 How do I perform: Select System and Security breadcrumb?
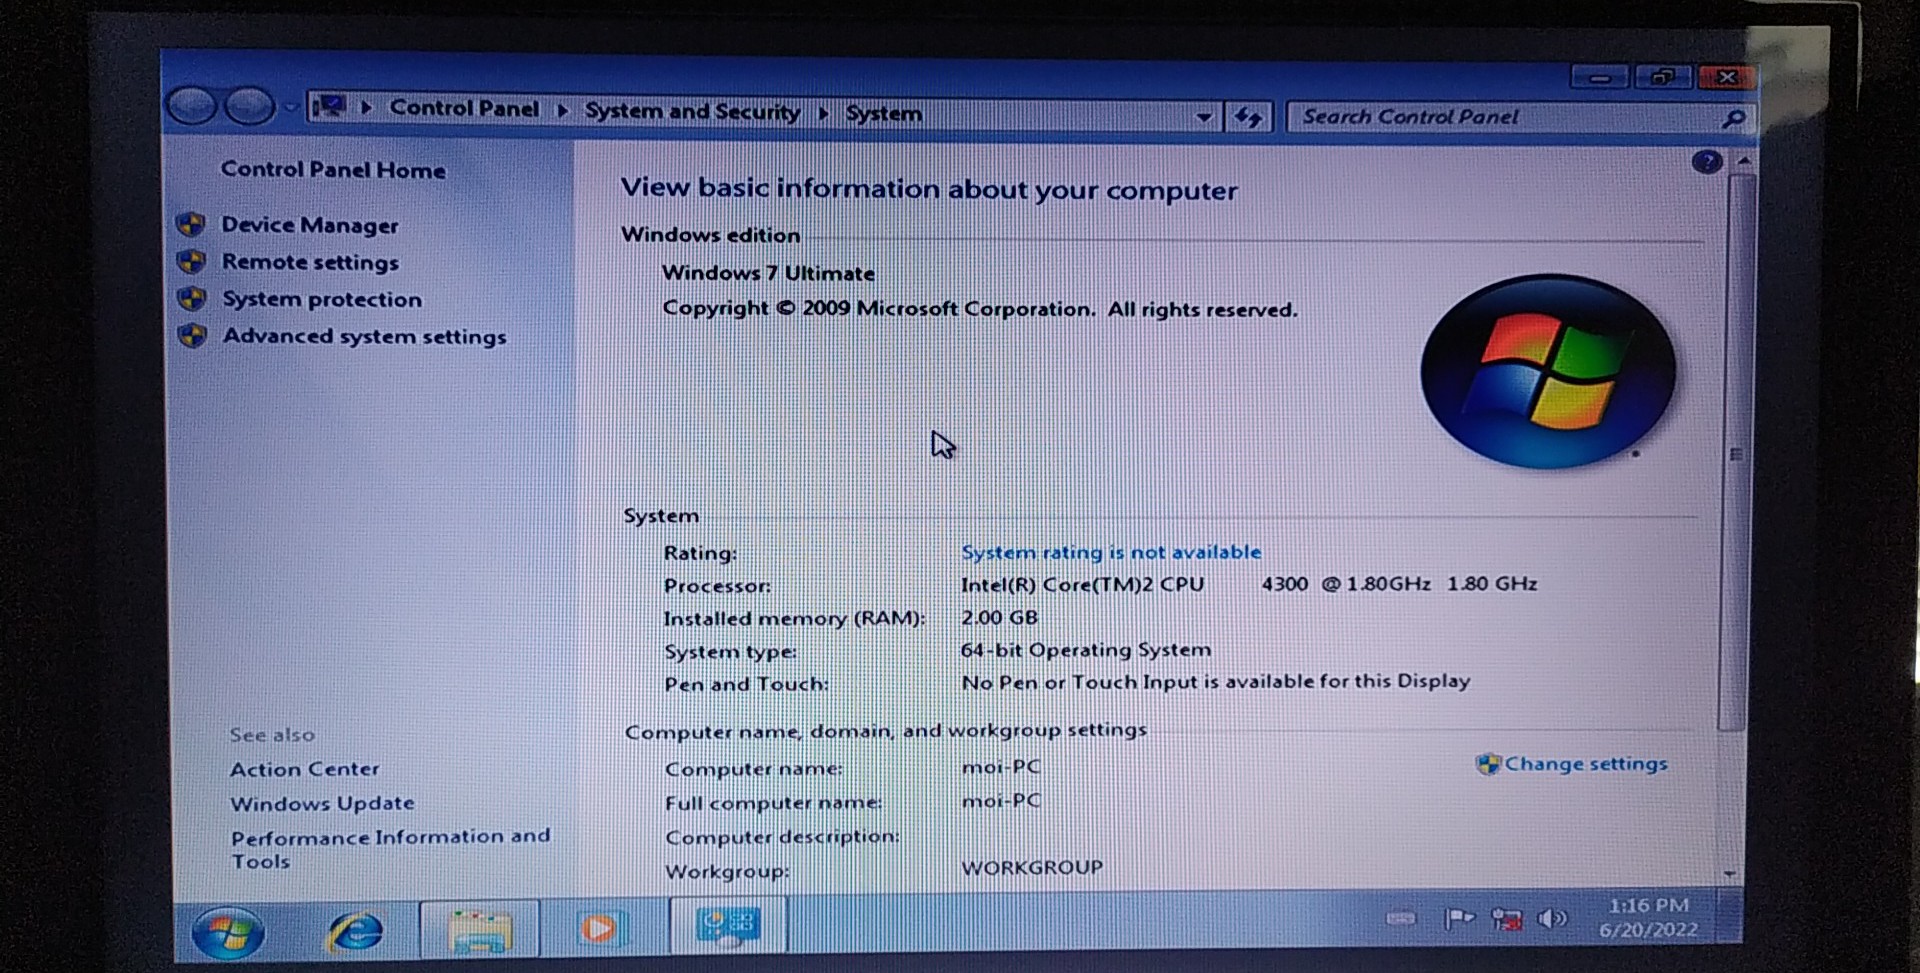click(692, 111)
